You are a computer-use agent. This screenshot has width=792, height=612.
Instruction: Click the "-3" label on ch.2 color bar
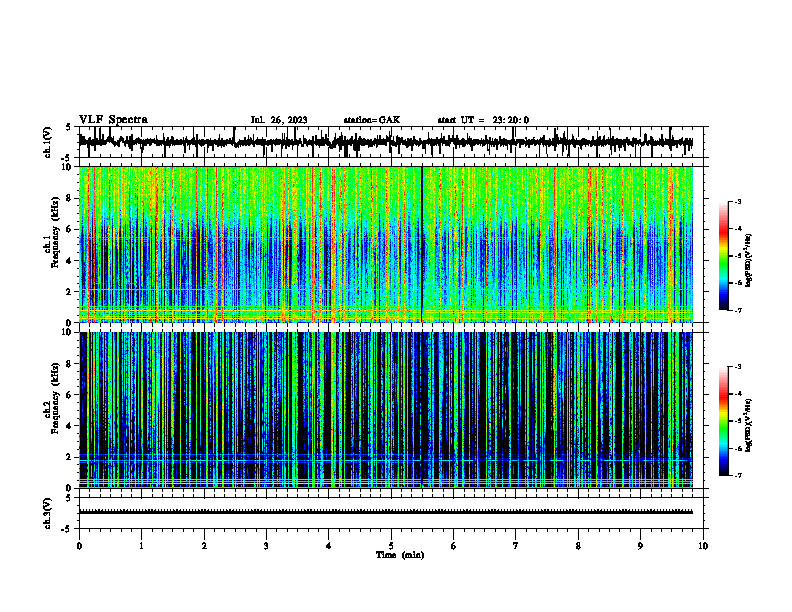click(x=737, y=367)
